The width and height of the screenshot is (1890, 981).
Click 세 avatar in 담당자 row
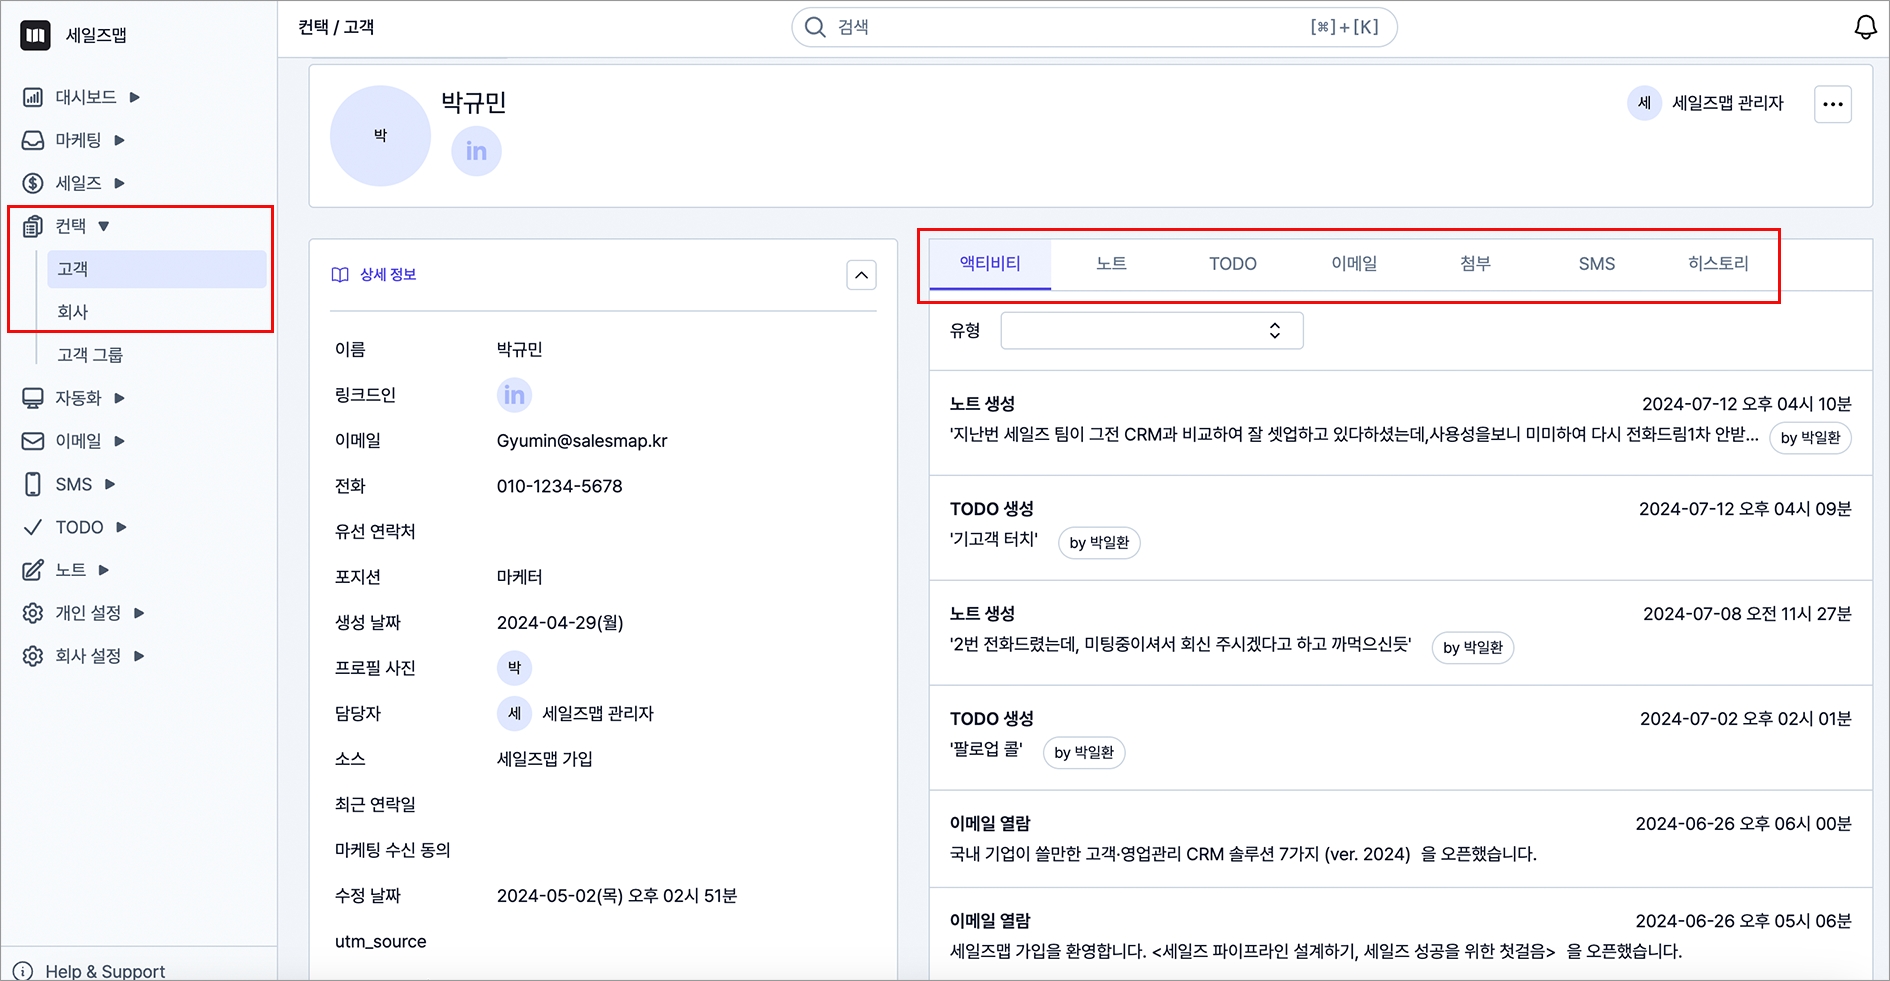point(514,713)
